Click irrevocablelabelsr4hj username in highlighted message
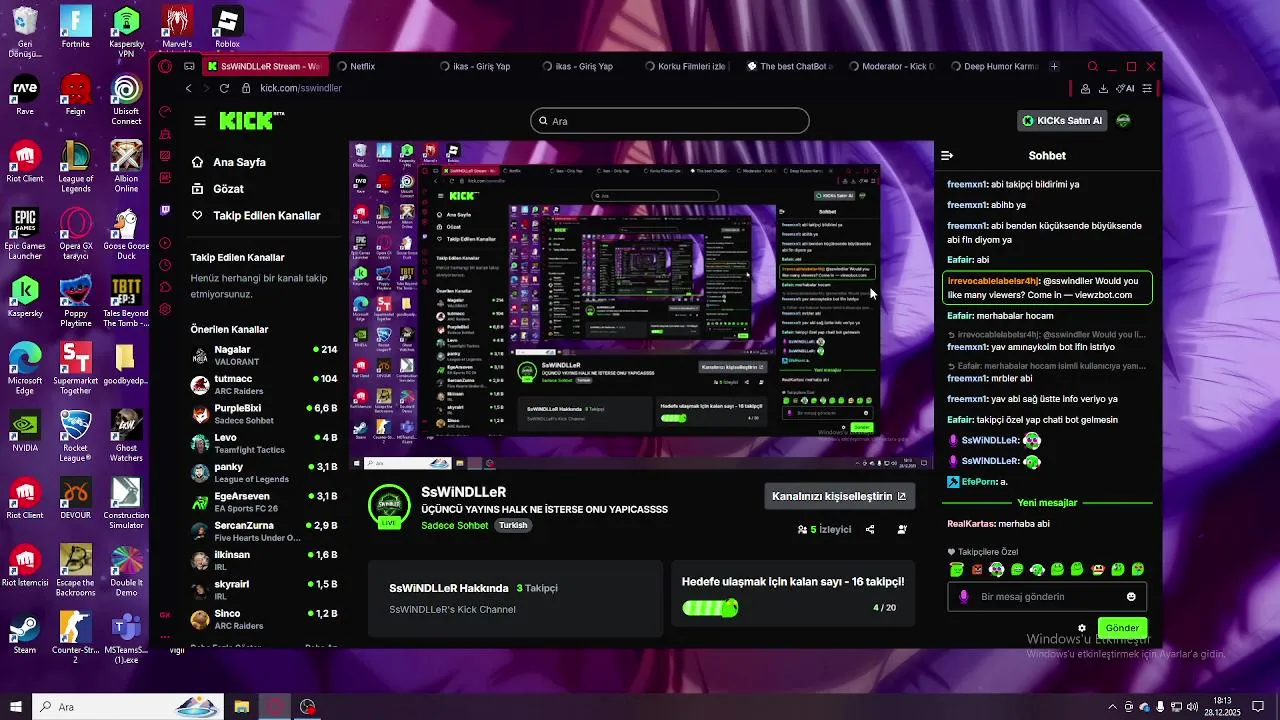 (x=993, y=281)
